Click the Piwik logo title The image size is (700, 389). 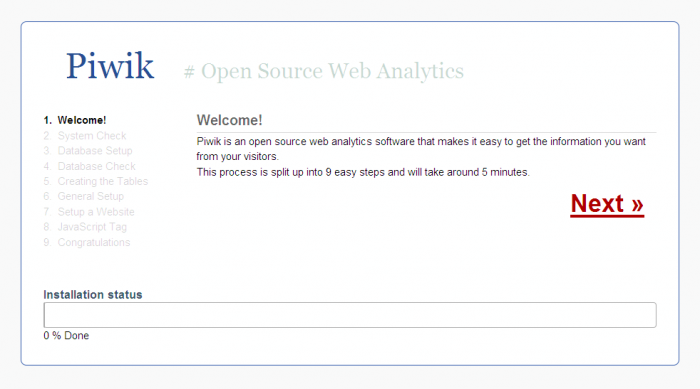(x=110, y=66)
